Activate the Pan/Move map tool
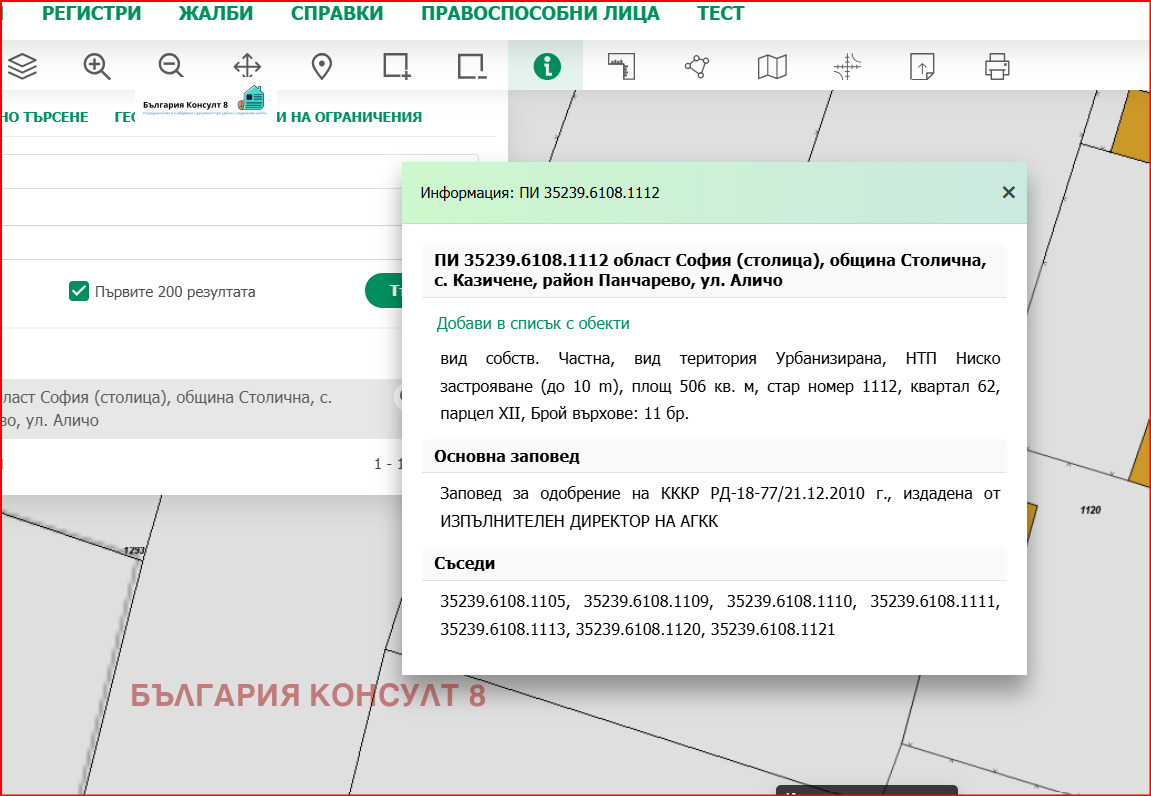Viewport: 1151px width, 796px height. coord(246,66)
